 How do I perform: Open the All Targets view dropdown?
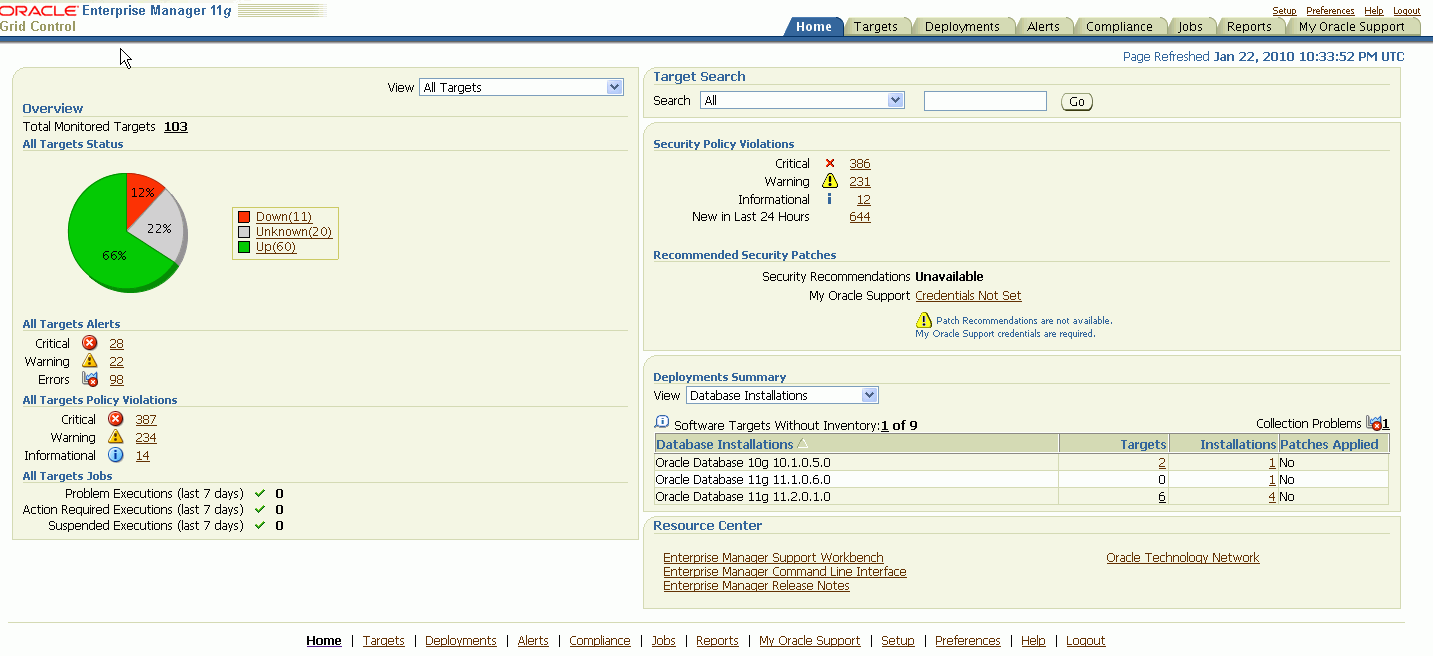pyautogui.click(x=521, y=87)
